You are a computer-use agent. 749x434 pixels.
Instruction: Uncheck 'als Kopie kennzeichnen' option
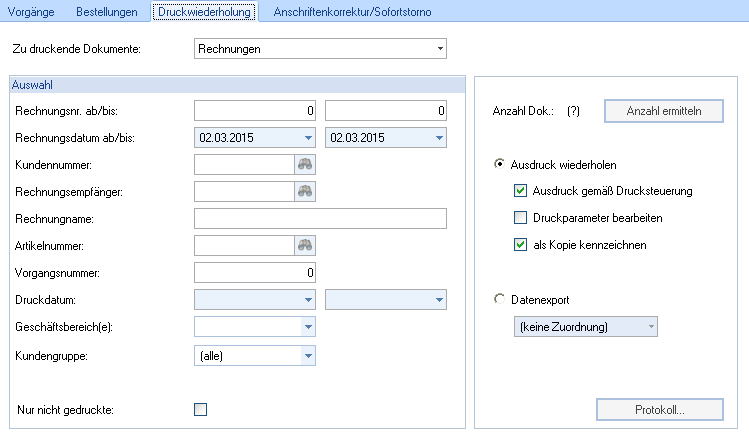(x=520, y=245)
